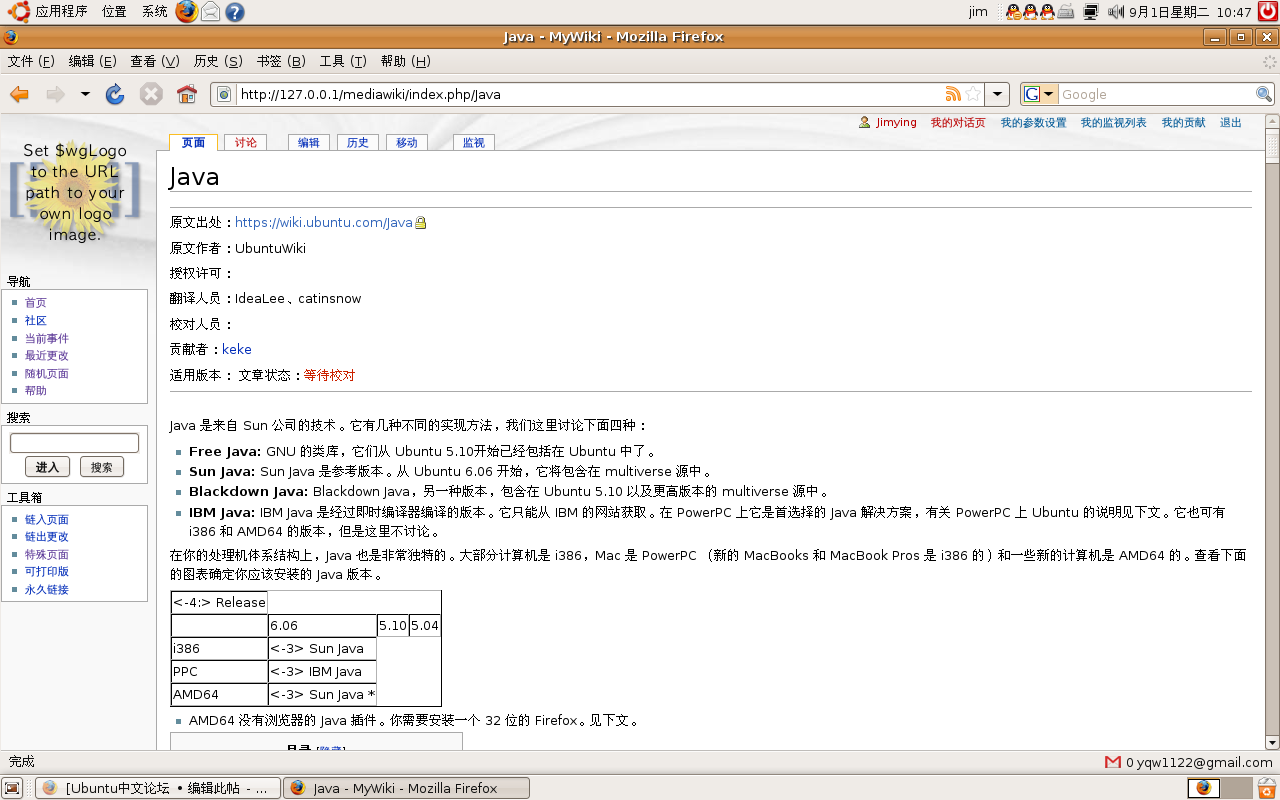Viewport: 1280px width, 800px height.
Task: Click the page favicon in the URL bar
Action: pyautogui.click(x=224, y=94)
